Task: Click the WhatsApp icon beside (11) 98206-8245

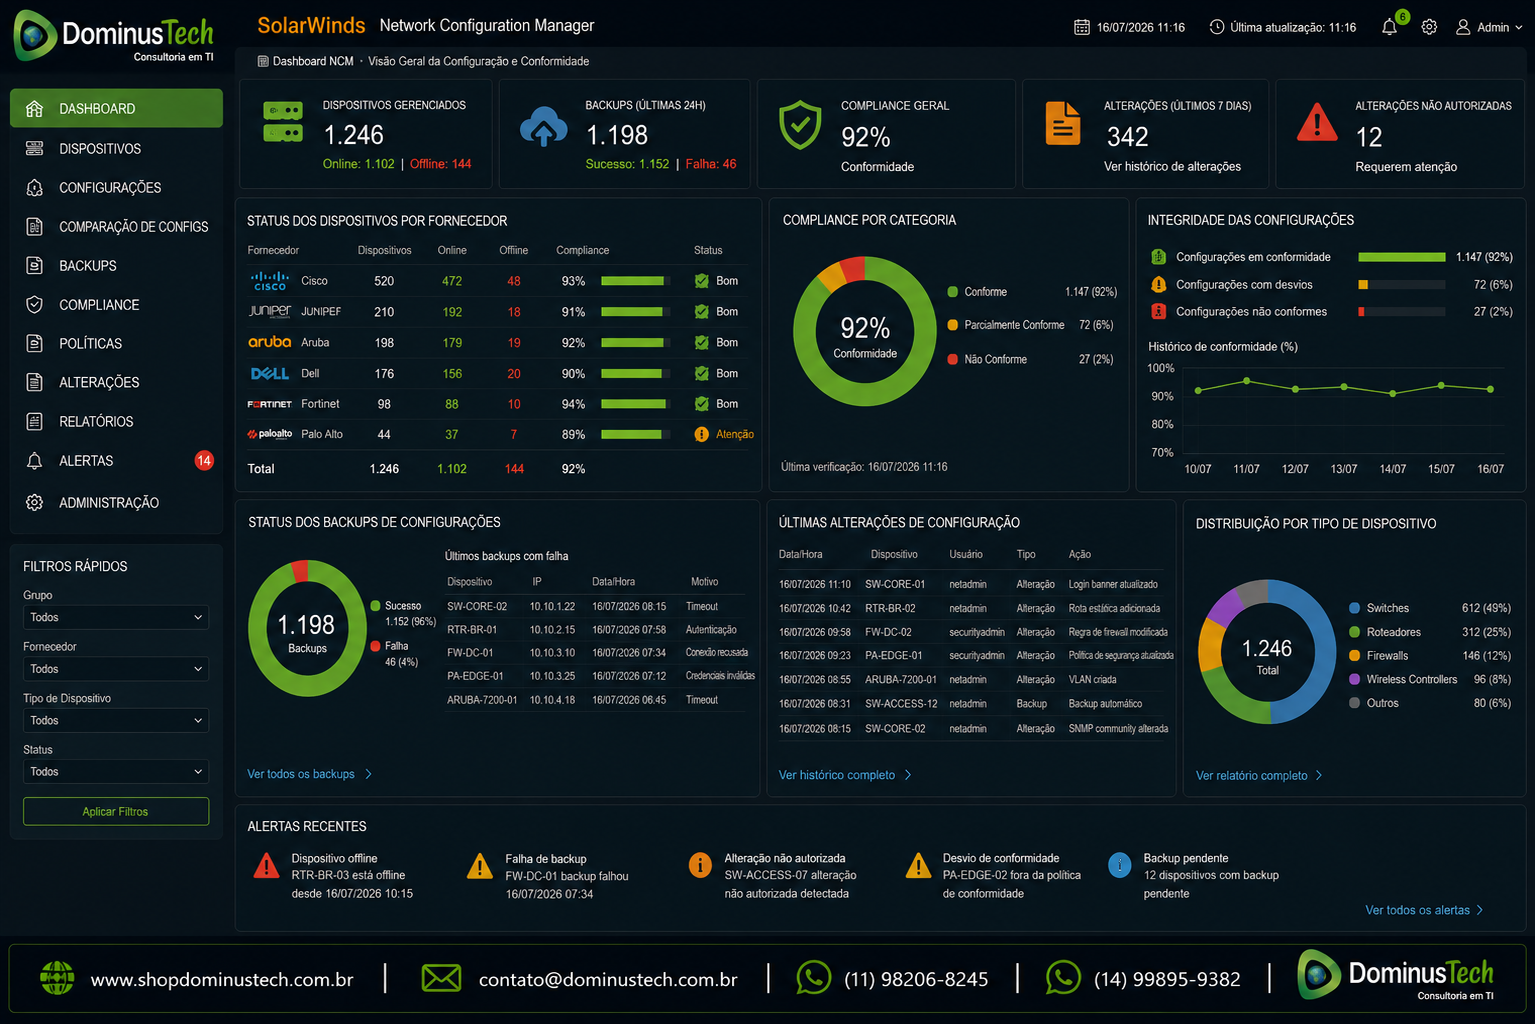Action: click(813, 977)
